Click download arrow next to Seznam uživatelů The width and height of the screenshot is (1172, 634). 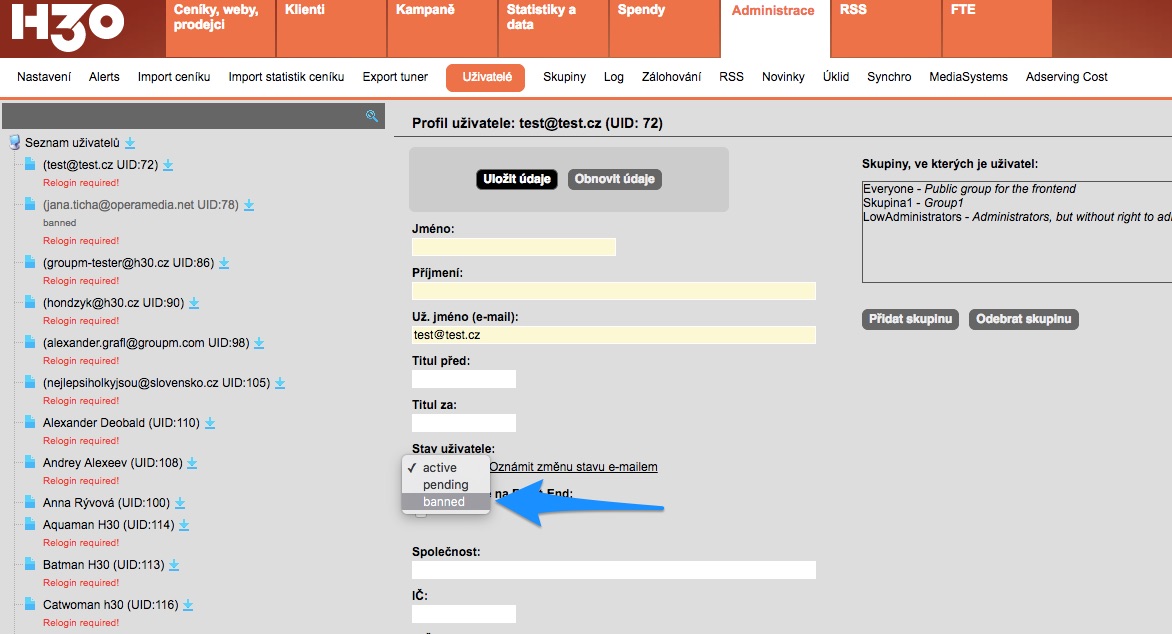[130, 143]
